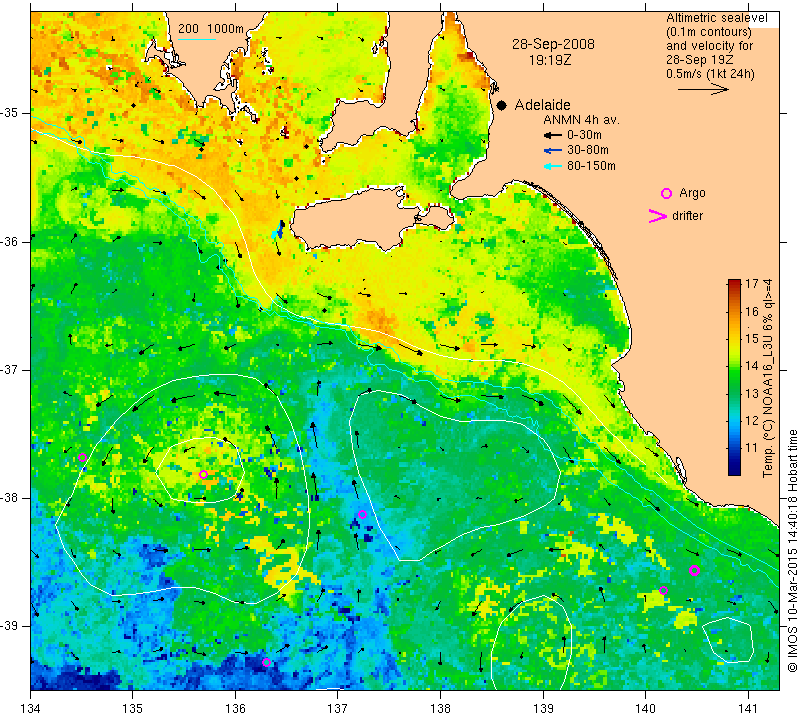Click the Argo marker near 136.3°E, 39.3°S
The width and height of the screenshot is (800, 720).
(266, 663)
